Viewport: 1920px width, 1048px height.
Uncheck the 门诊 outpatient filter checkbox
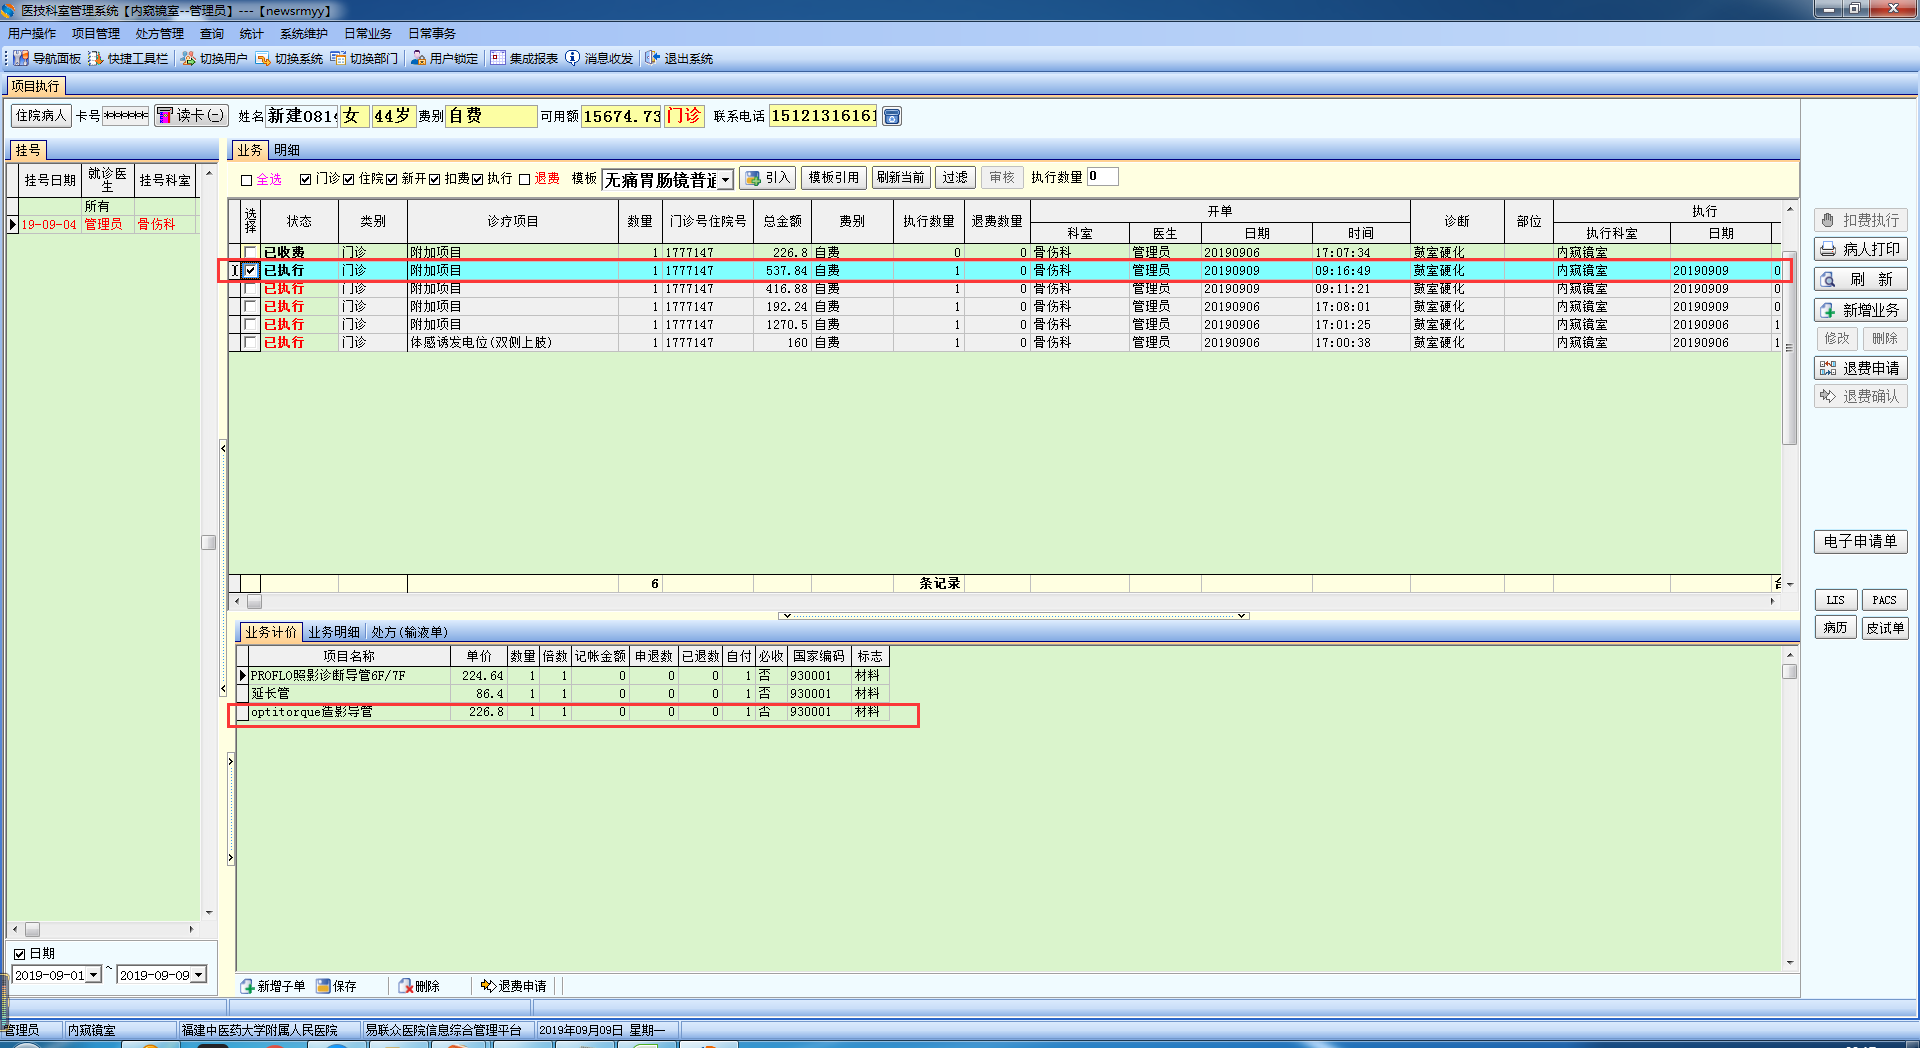coord(306,179)
